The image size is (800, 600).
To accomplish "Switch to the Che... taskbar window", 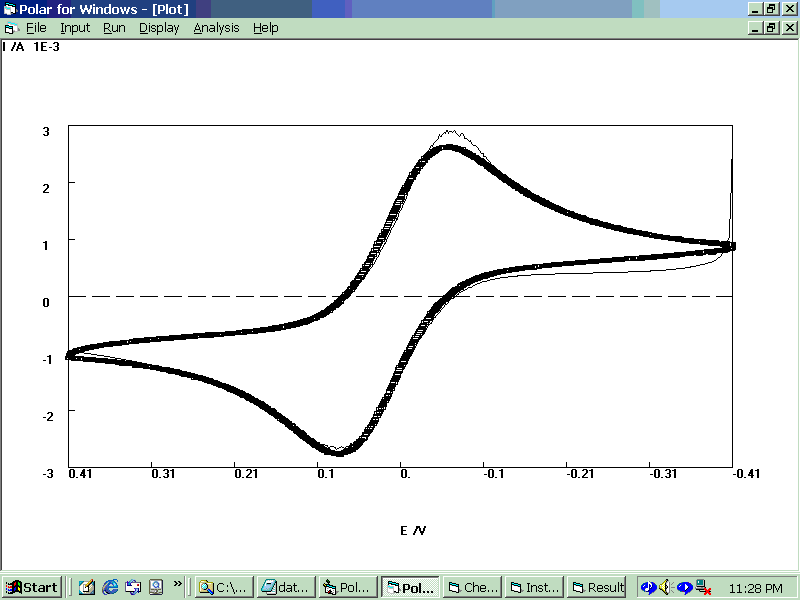I will tap(472, 587).
